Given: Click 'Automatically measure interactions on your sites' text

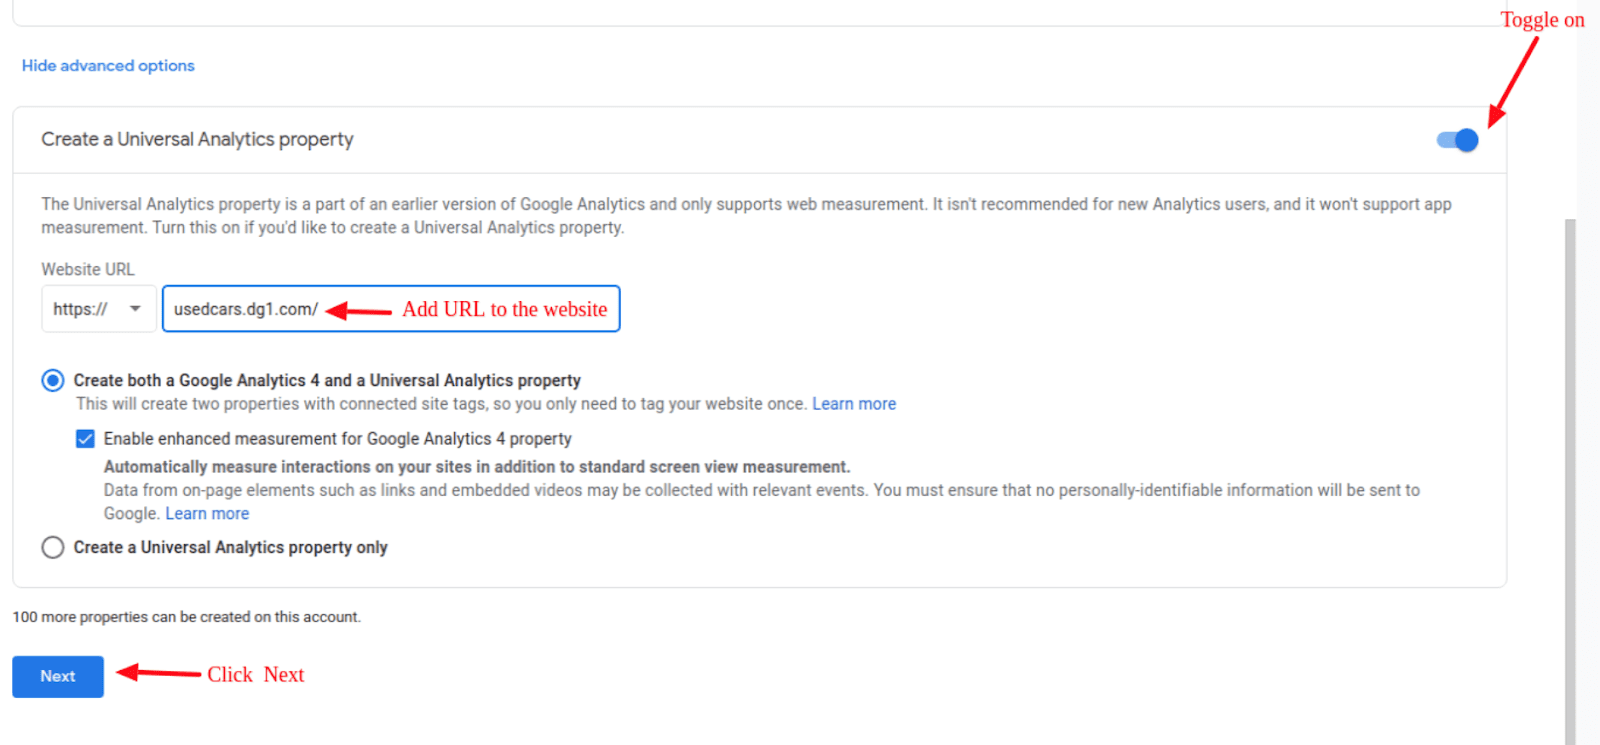Looking at the screenshot, I should [477, 467].
